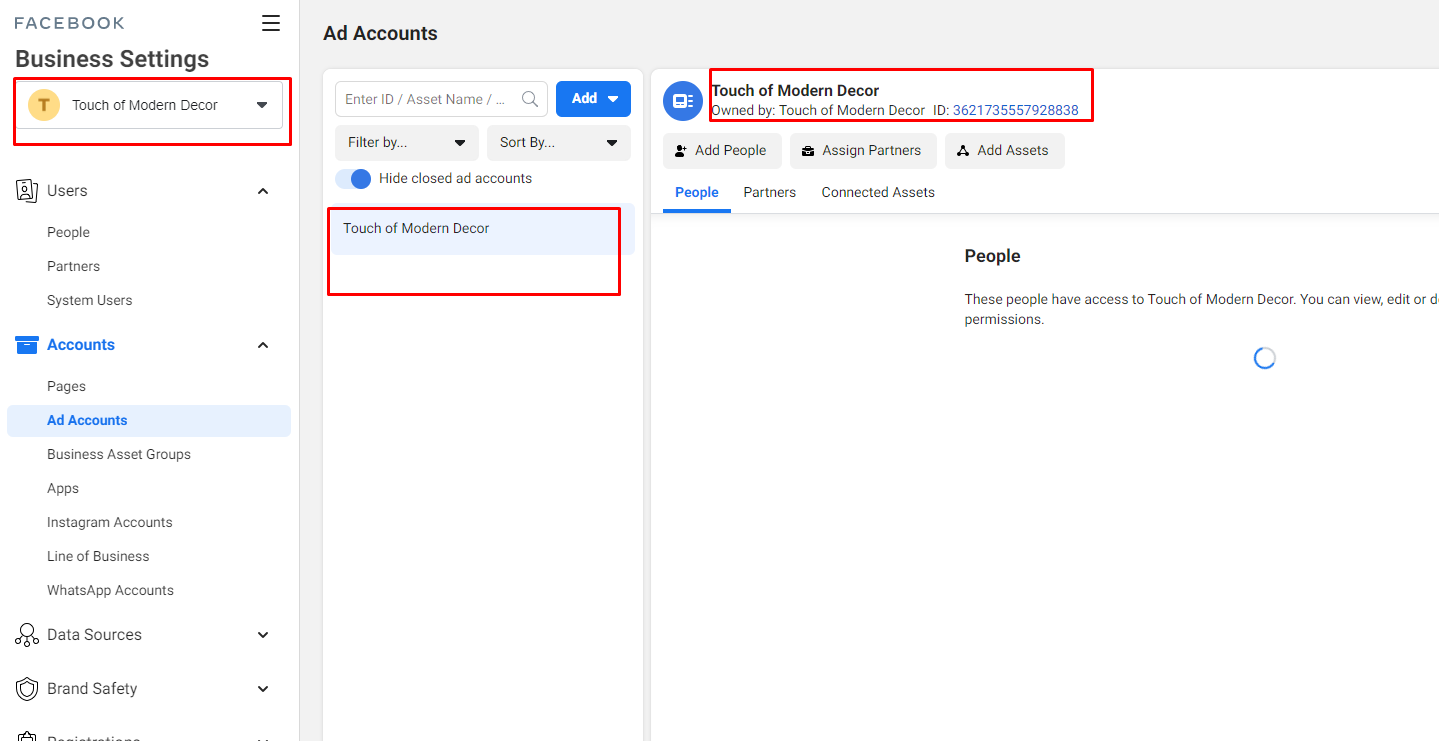
Task: Expand the Data Sources section
Action: [x=263, y=635]
